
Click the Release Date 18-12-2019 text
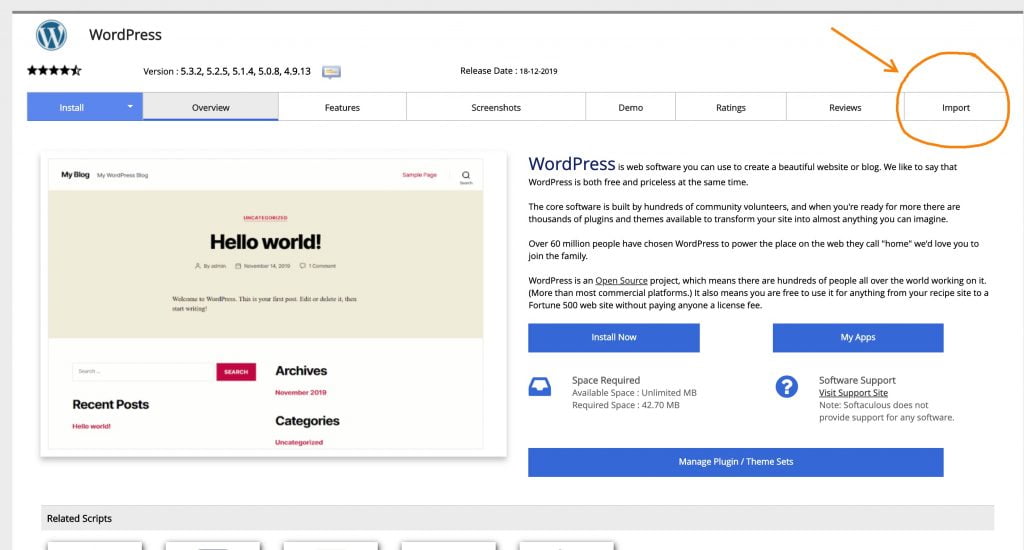point(508,71)
